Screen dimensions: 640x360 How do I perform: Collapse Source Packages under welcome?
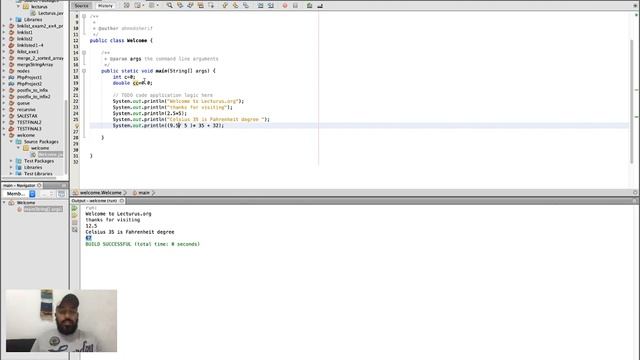pyautogui.click(x=11, y=142)
